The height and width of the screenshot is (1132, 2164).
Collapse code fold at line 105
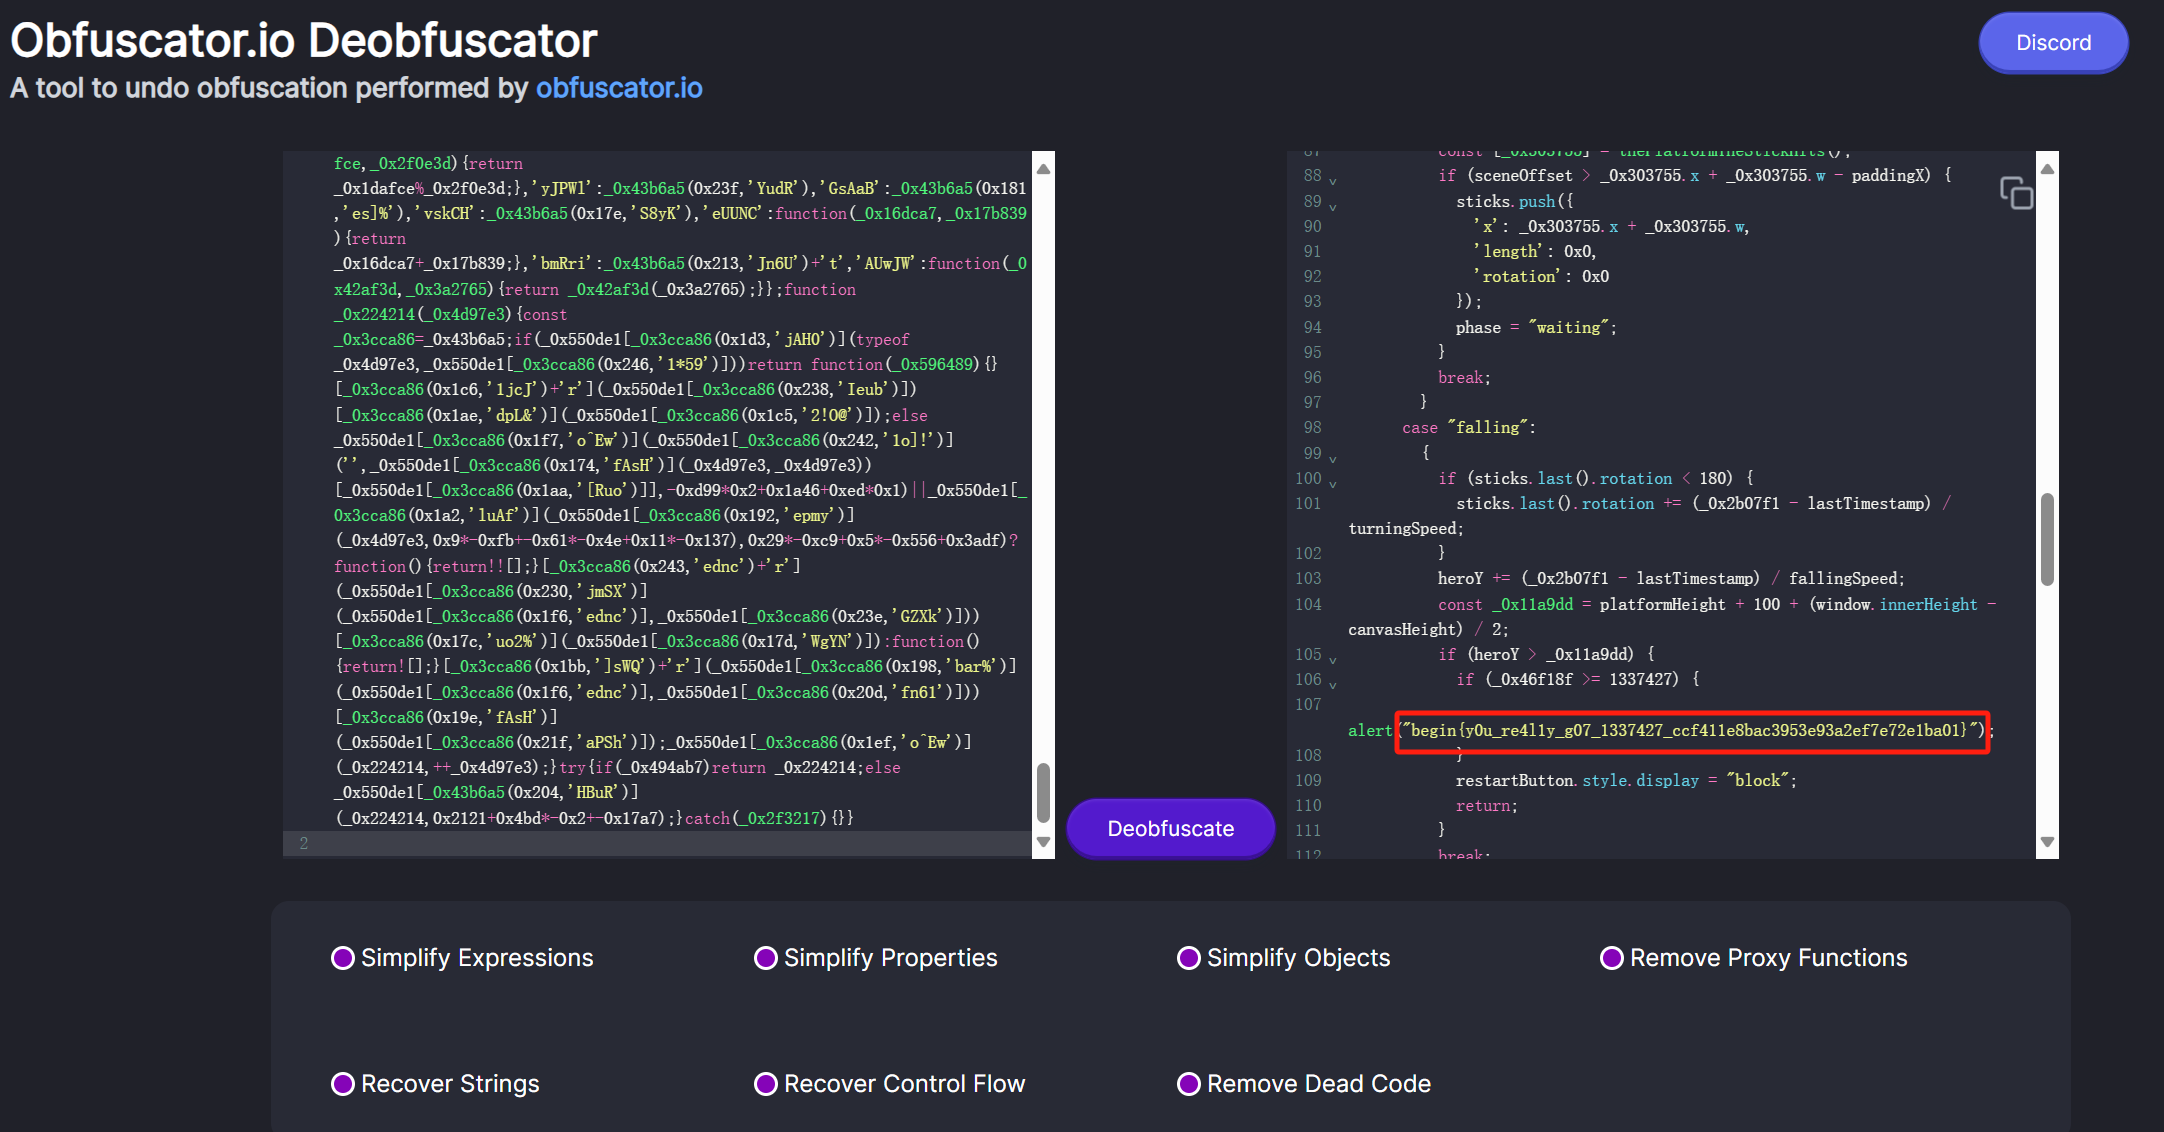1333,660
